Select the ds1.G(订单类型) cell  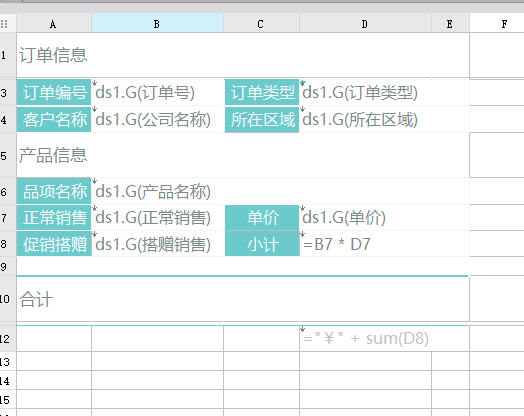point(384,92)
